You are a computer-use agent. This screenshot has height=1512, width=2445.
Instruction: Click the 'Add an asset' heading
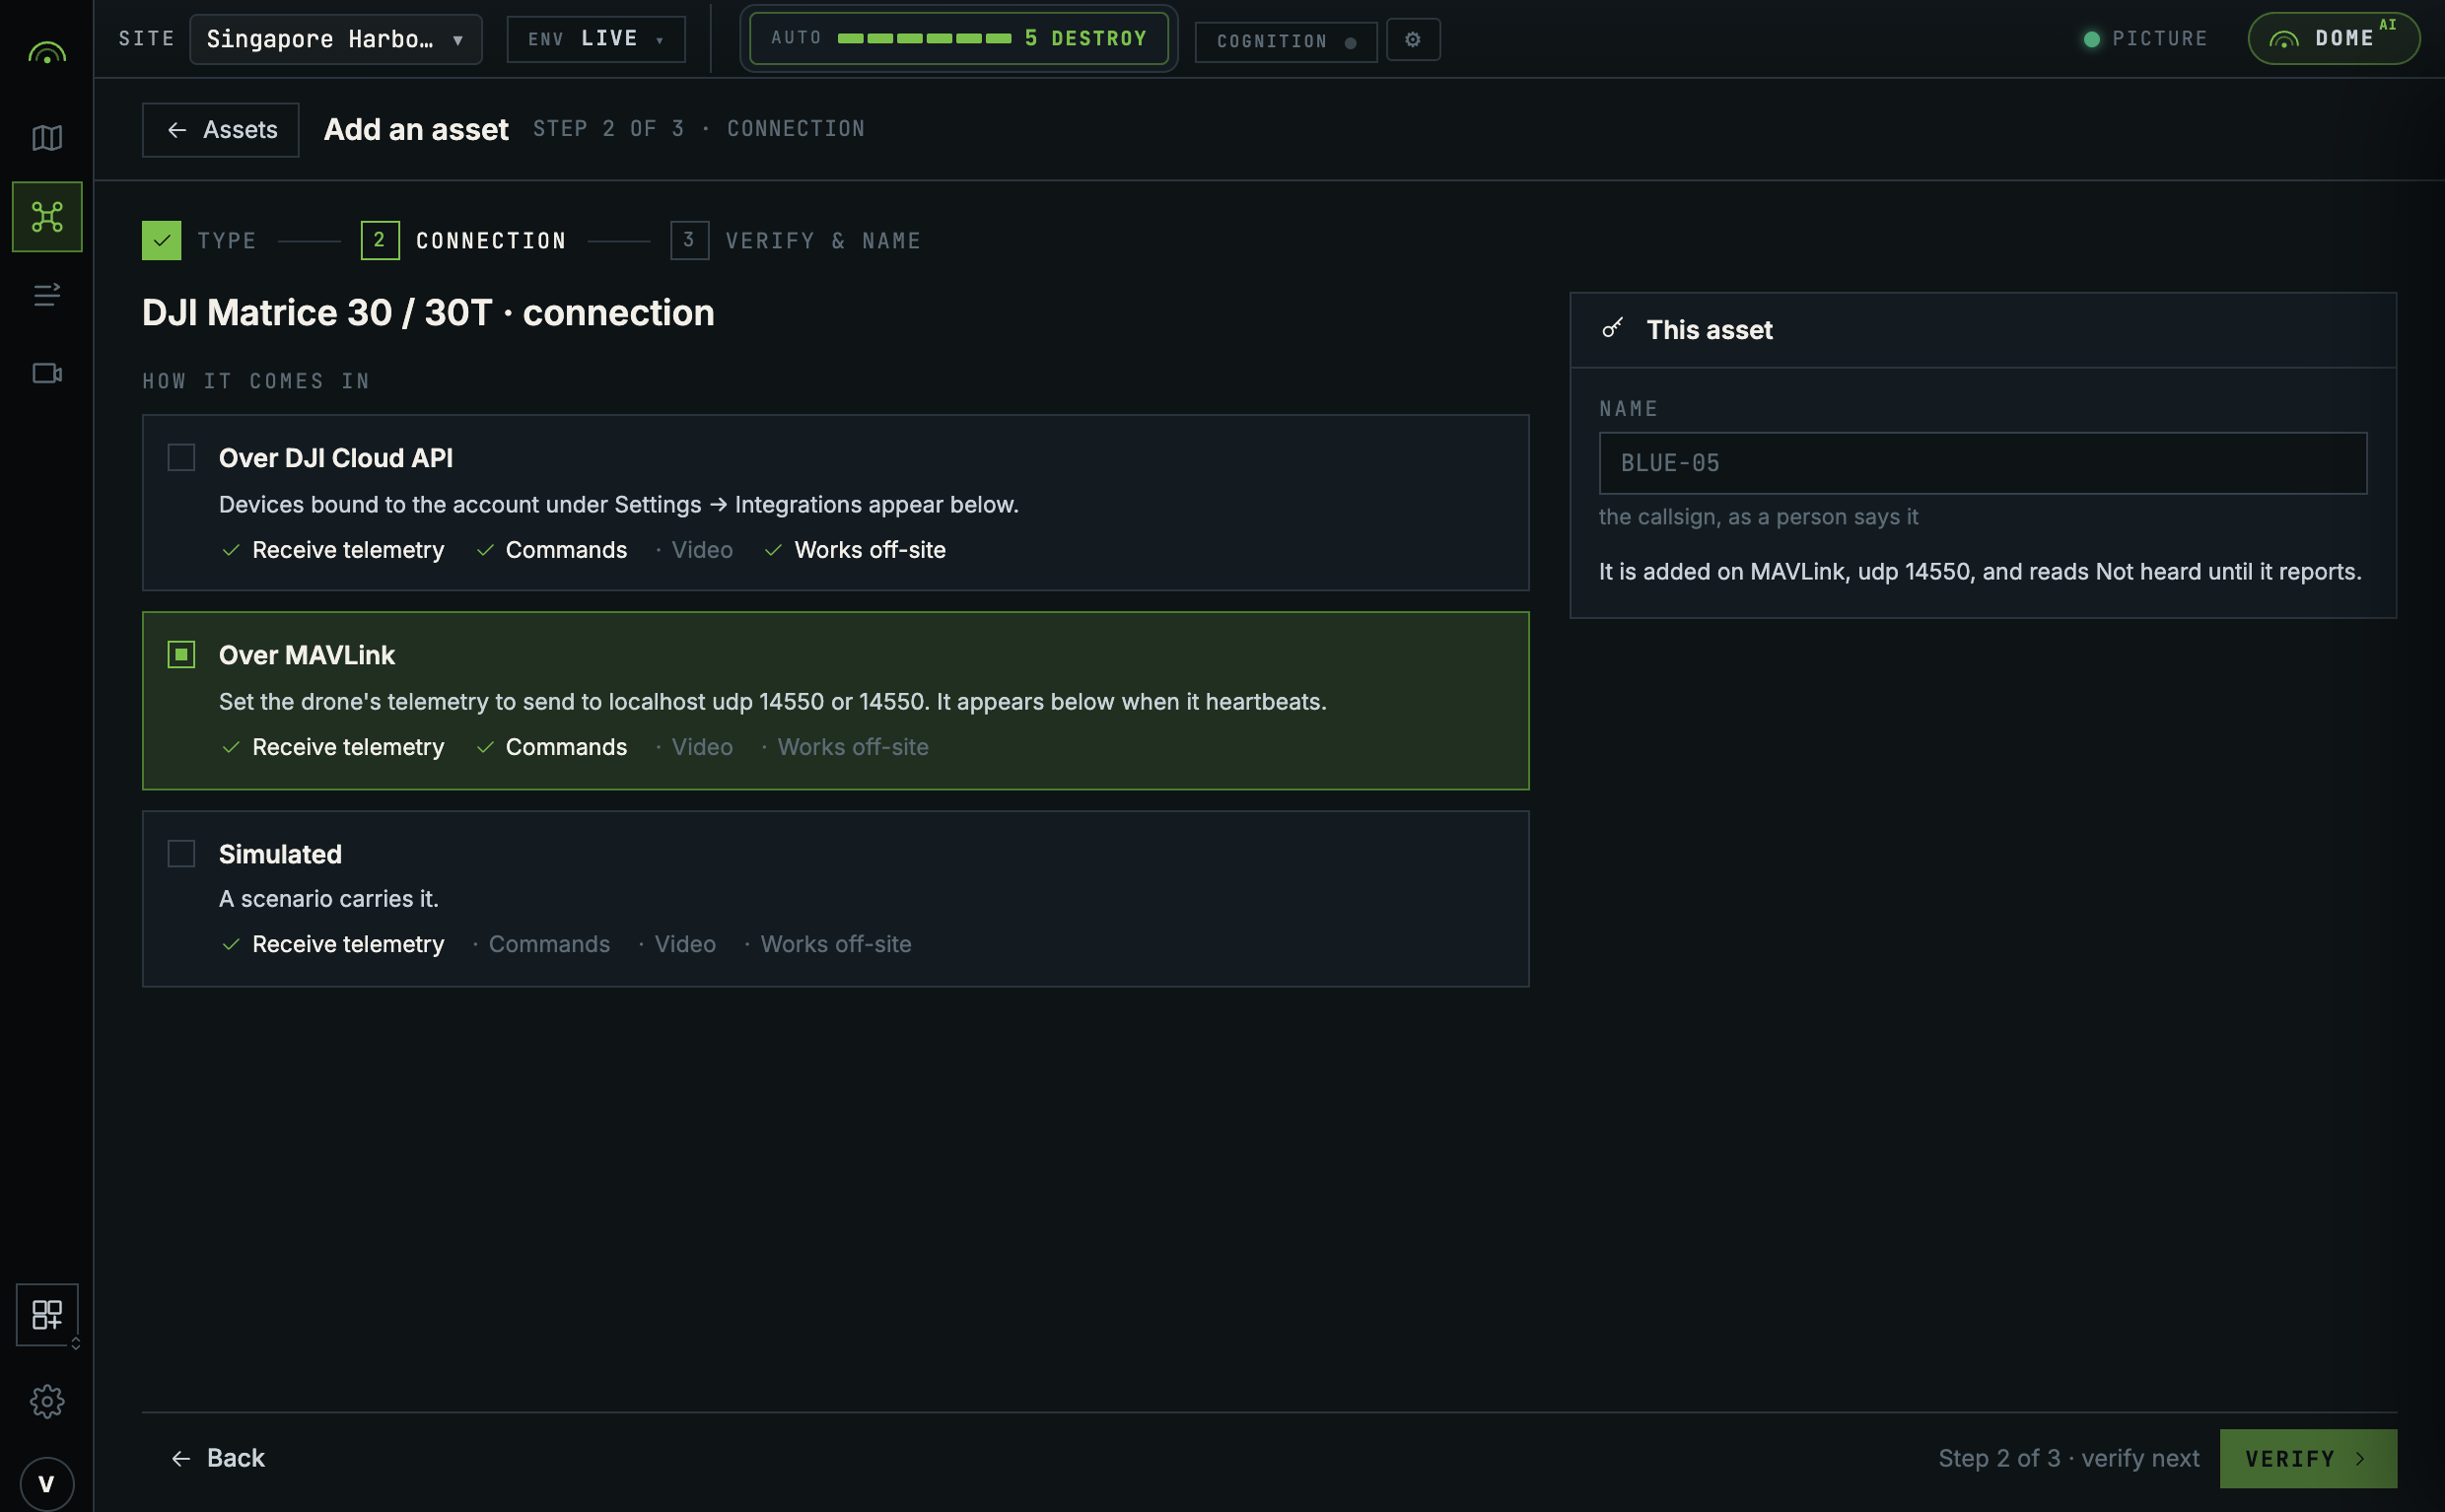[x=416, y=130]
